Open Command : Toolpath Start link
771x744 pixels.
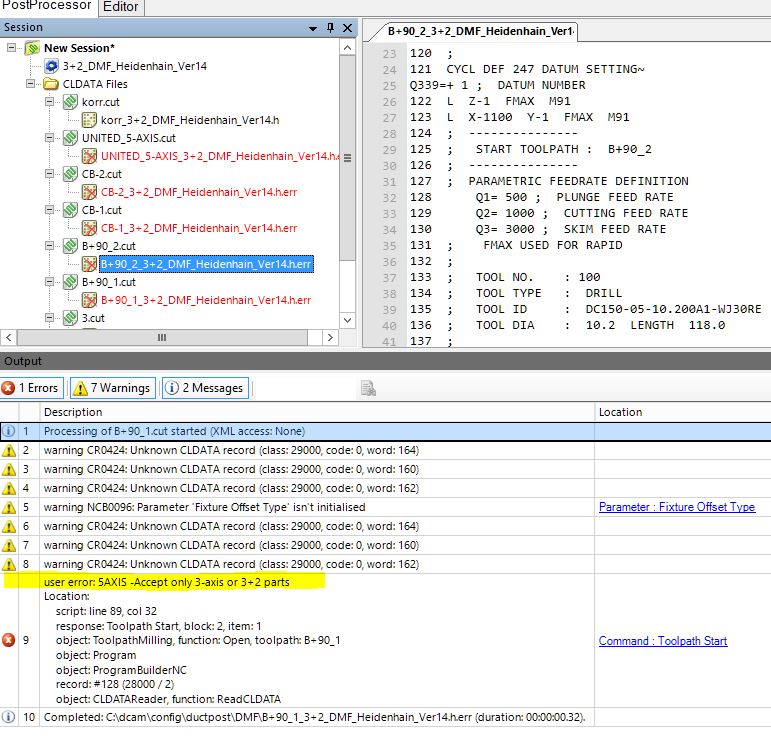663,641
